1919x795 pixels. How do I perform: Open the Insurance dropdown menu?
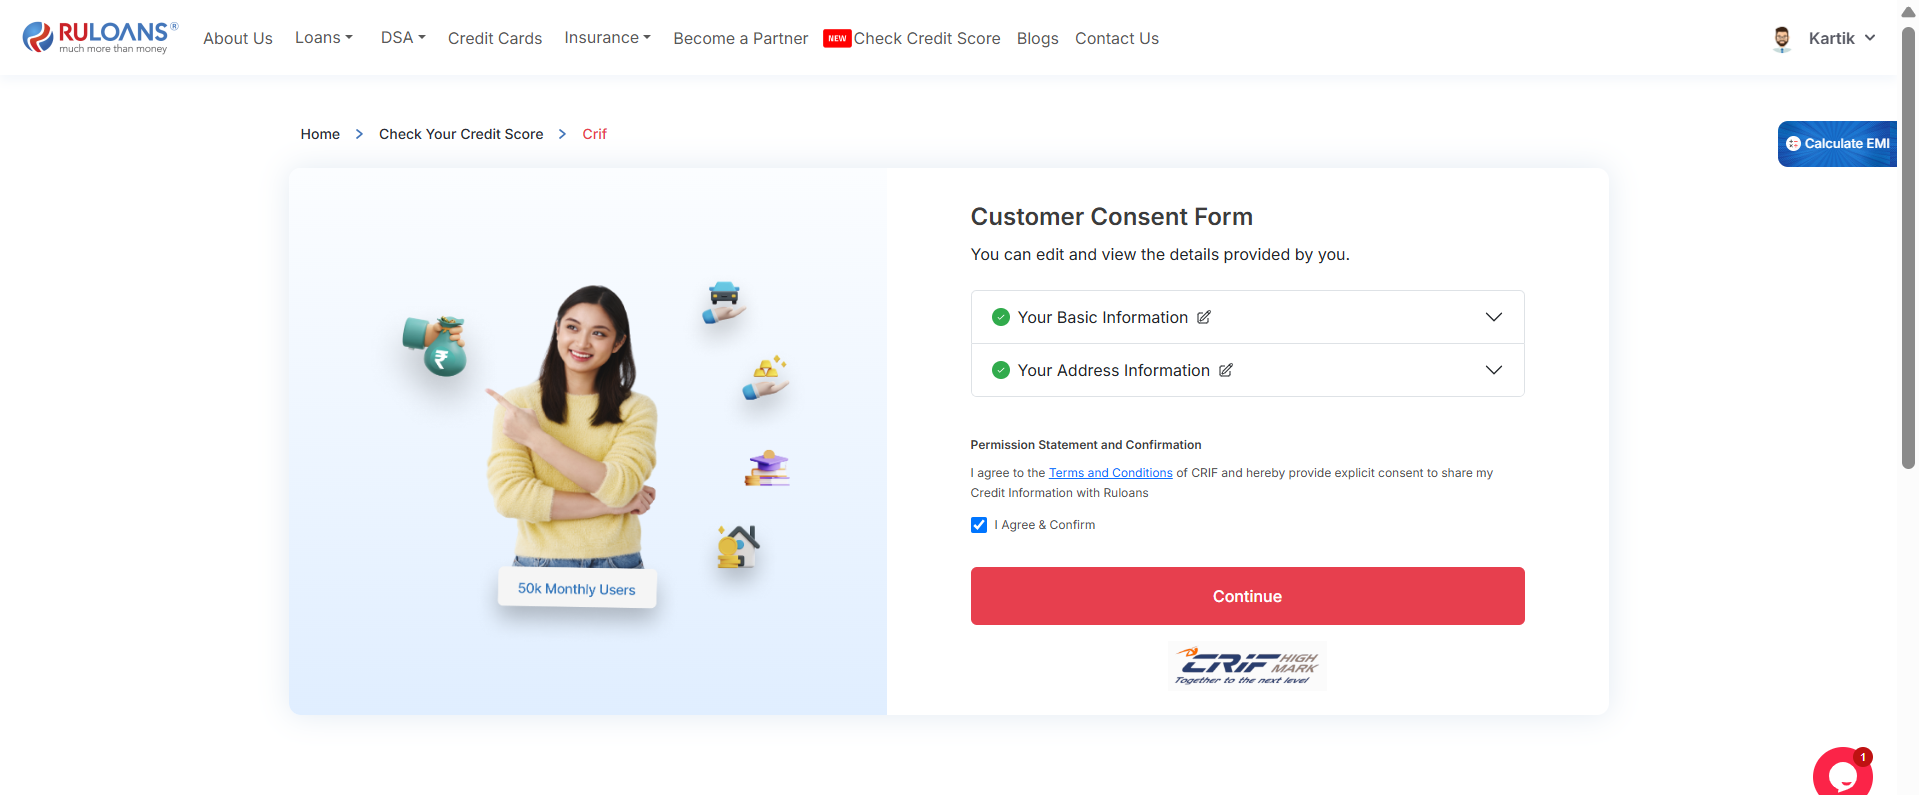[x=607, y=38]
